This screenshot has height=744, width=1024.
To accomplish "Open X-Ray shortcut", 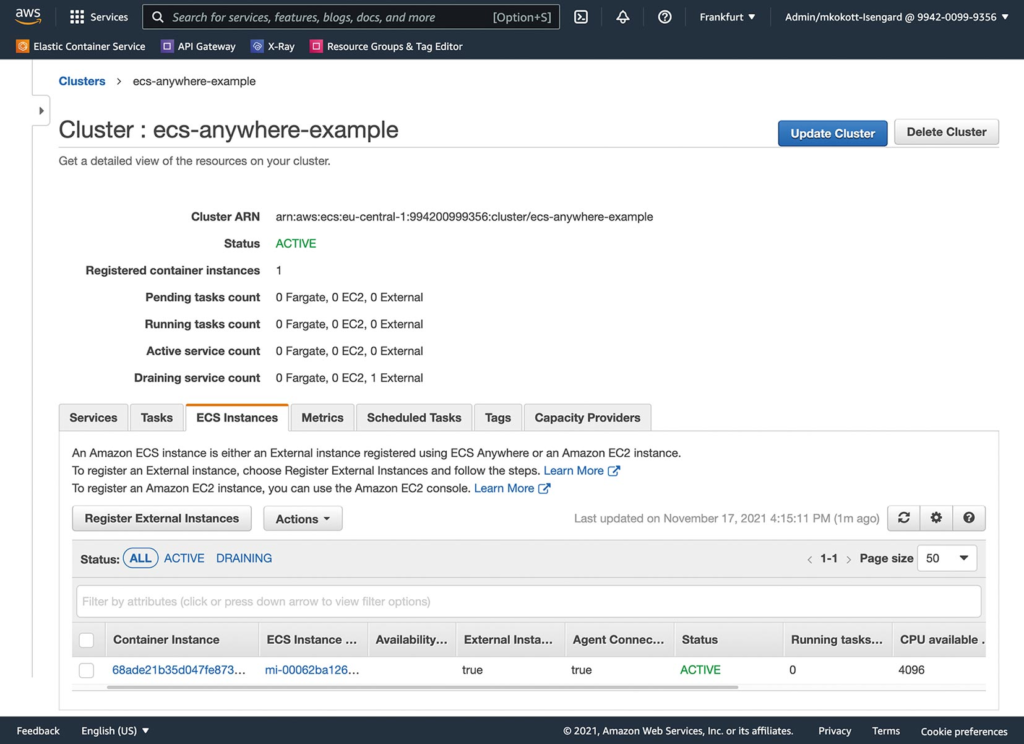I will click(273, 46).
